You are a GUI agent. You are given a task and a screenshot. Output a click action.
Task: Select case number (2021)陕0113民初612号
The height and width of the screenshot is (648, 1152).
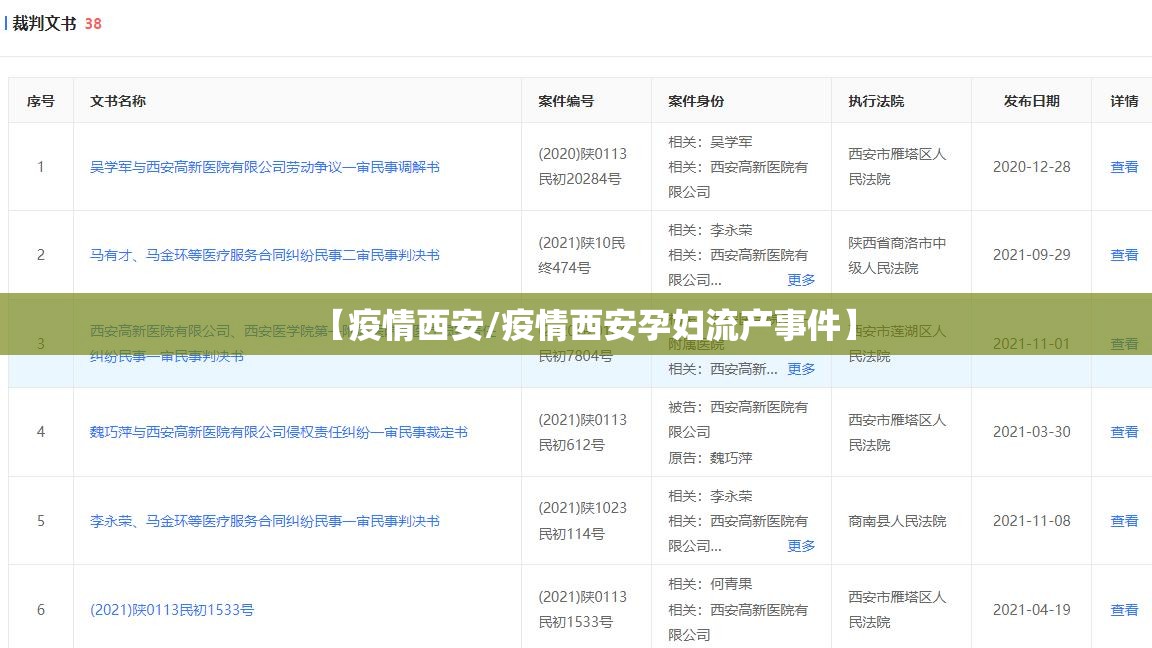click(x=583, y=432)
